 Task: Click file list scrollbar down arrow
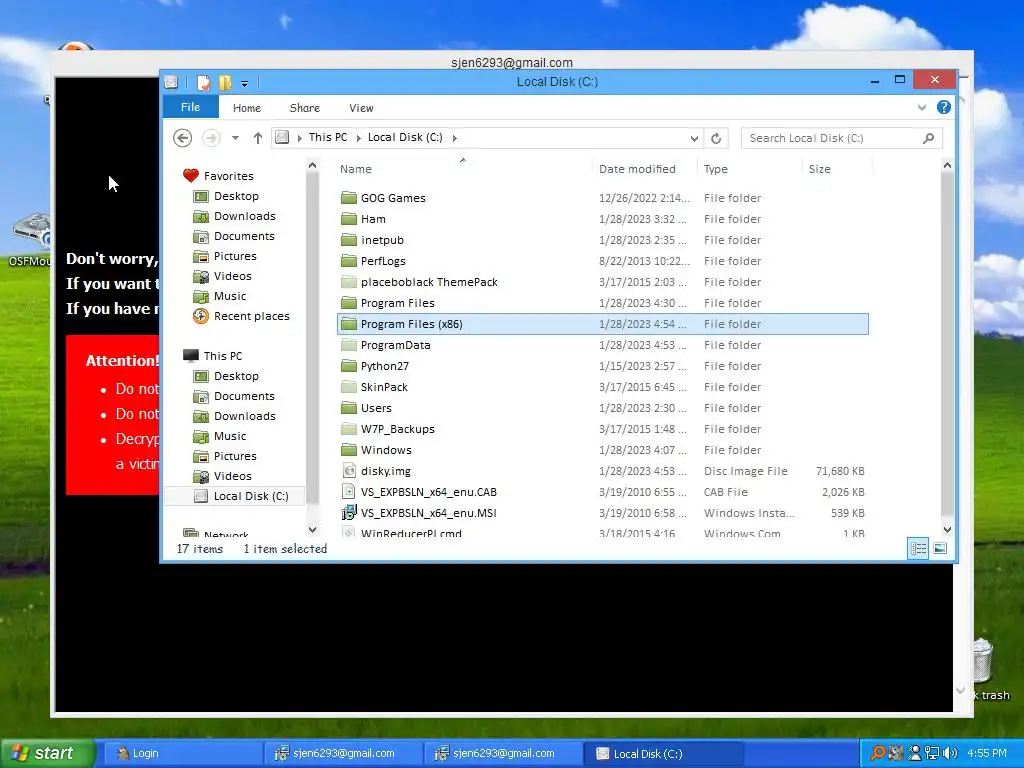[x=947, y=530]
